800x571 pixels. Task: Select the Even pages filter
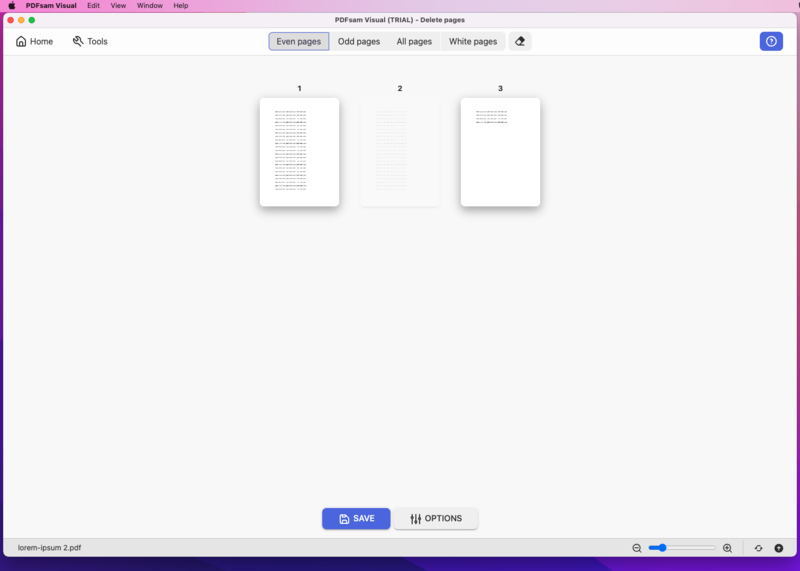click(298, 41)
